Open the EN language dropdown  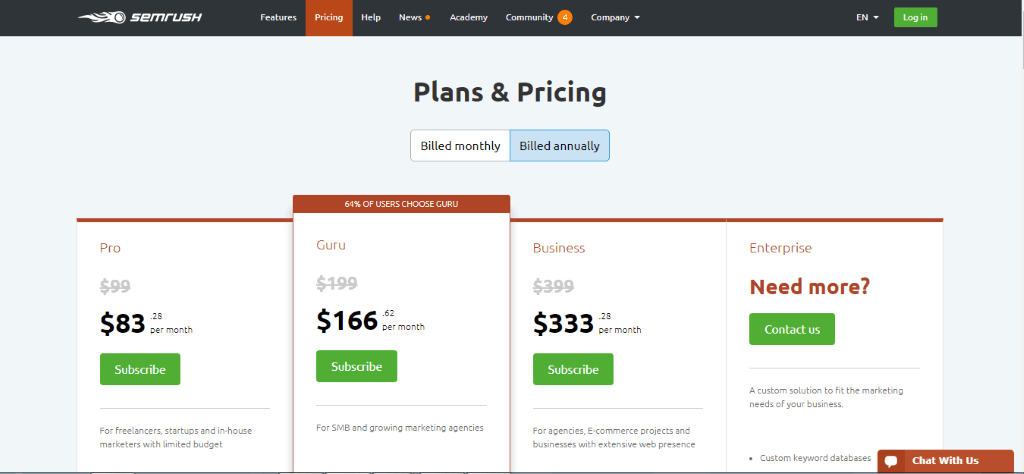pyautogui.click(x=867, y=18)
